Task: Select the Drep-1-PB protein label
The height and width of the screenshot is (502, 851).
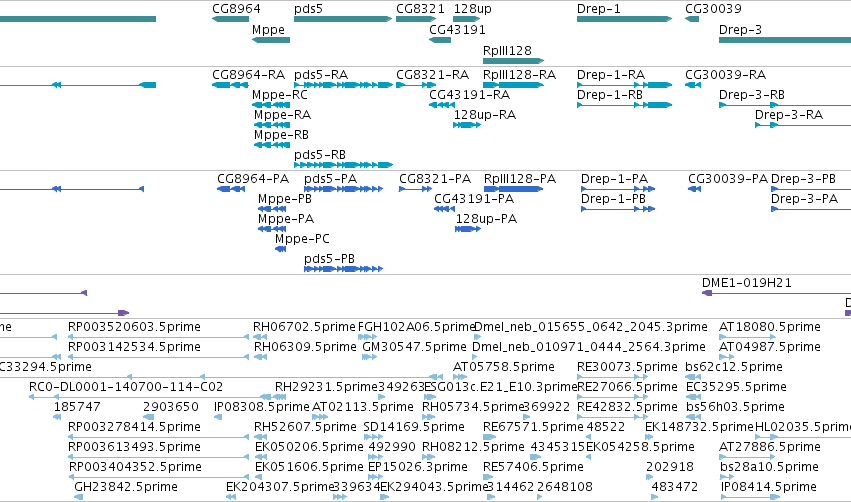Action: click(x=613, y=199)
